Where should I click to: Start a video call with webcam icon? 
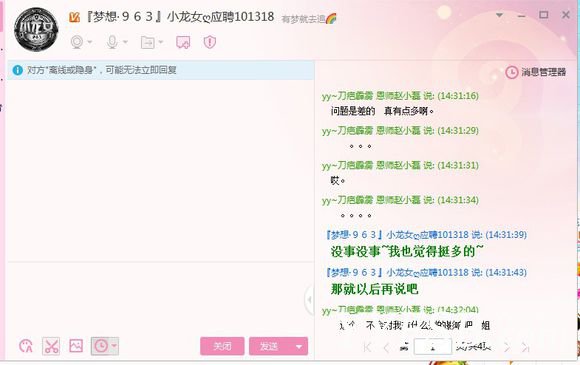click(77, 42)
